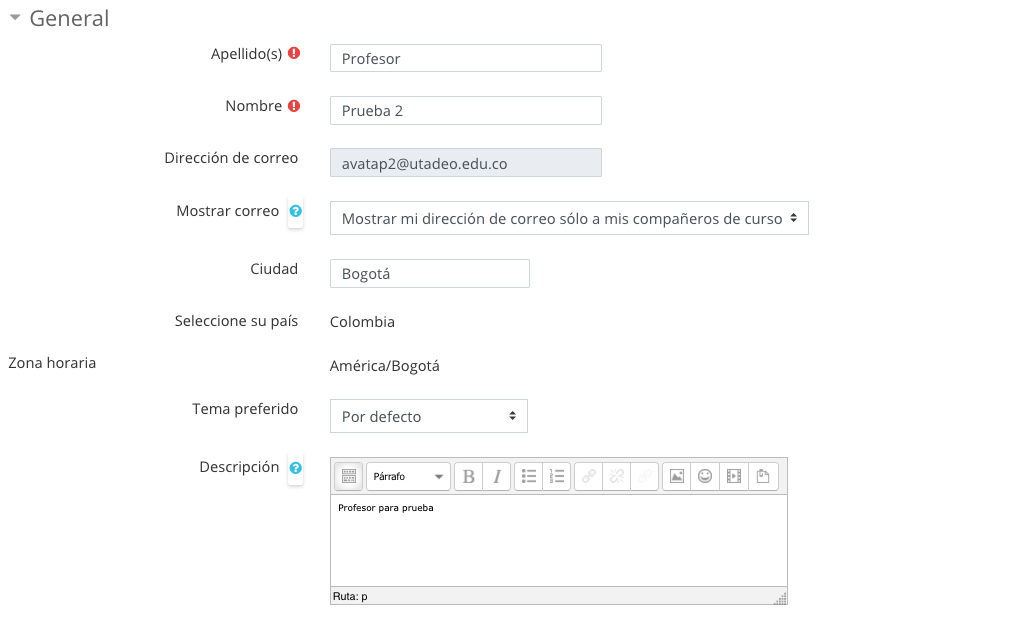Open the Mostrar correo dropdown

pyautogui.click(x=569, y=219)
